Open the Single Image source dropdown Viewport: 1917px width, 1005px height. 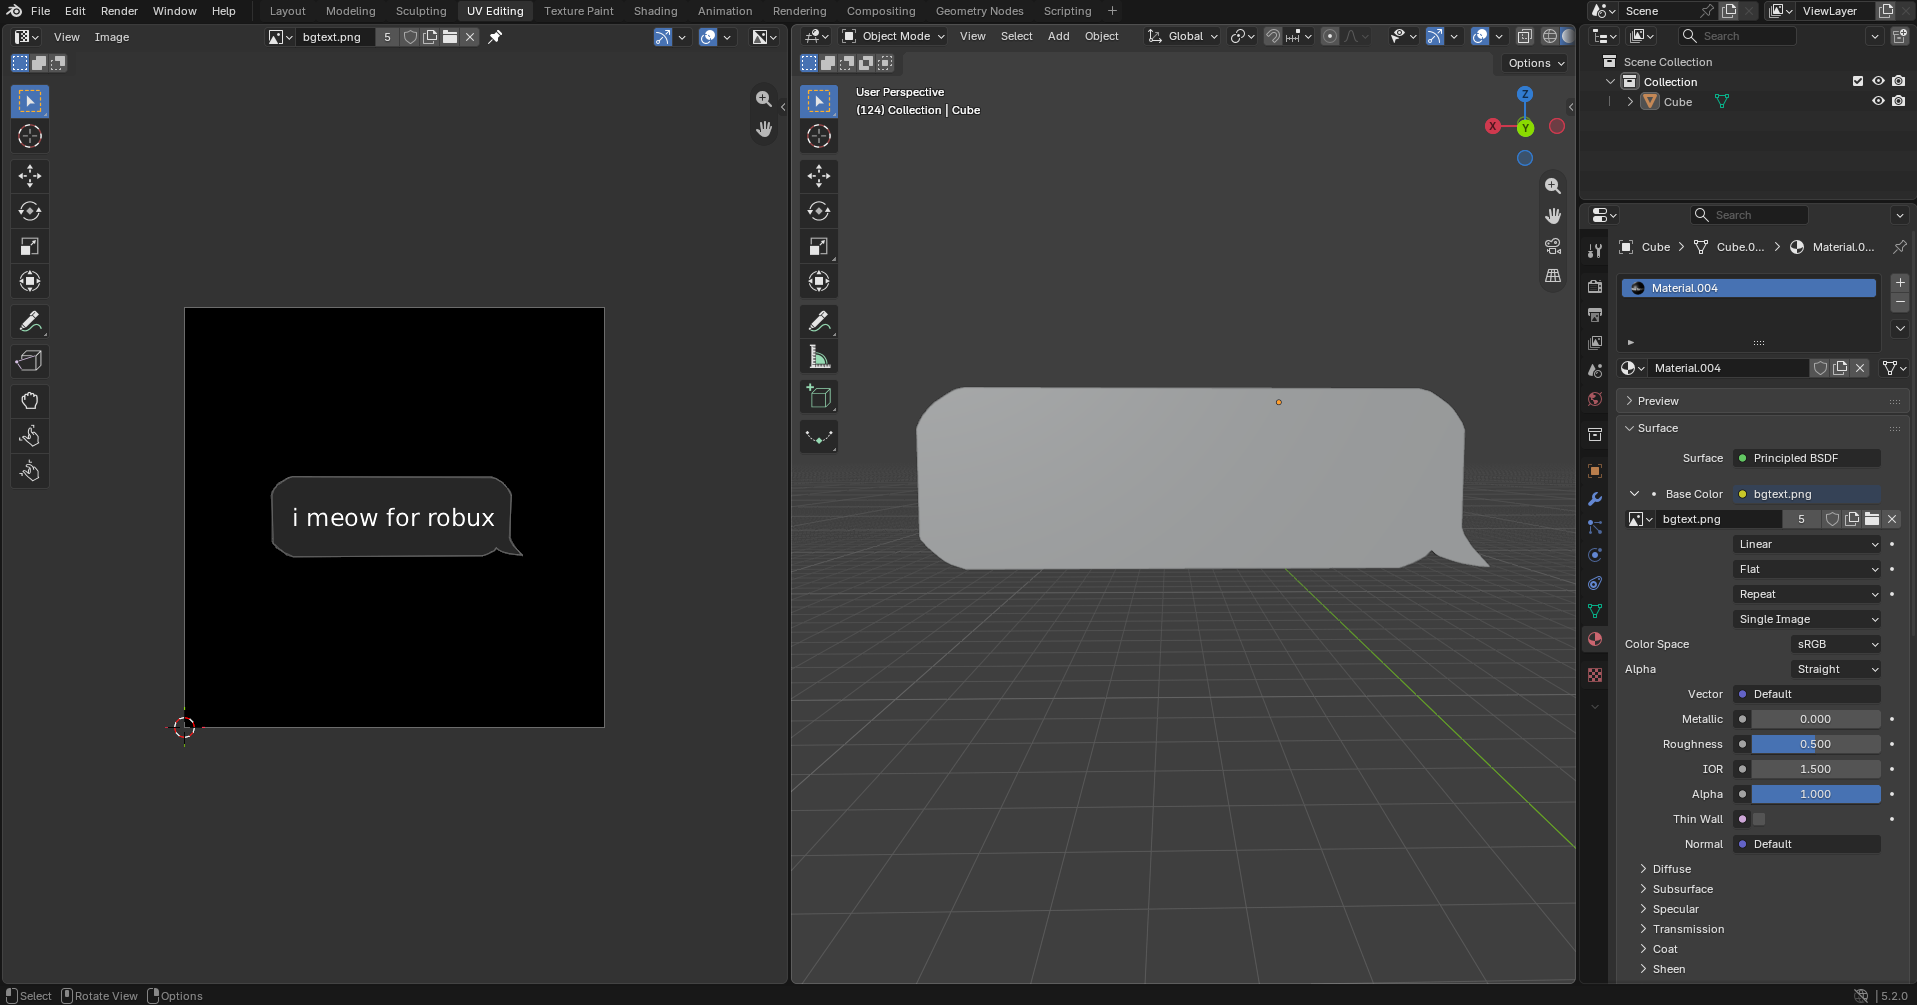[x=1807, y=619]
